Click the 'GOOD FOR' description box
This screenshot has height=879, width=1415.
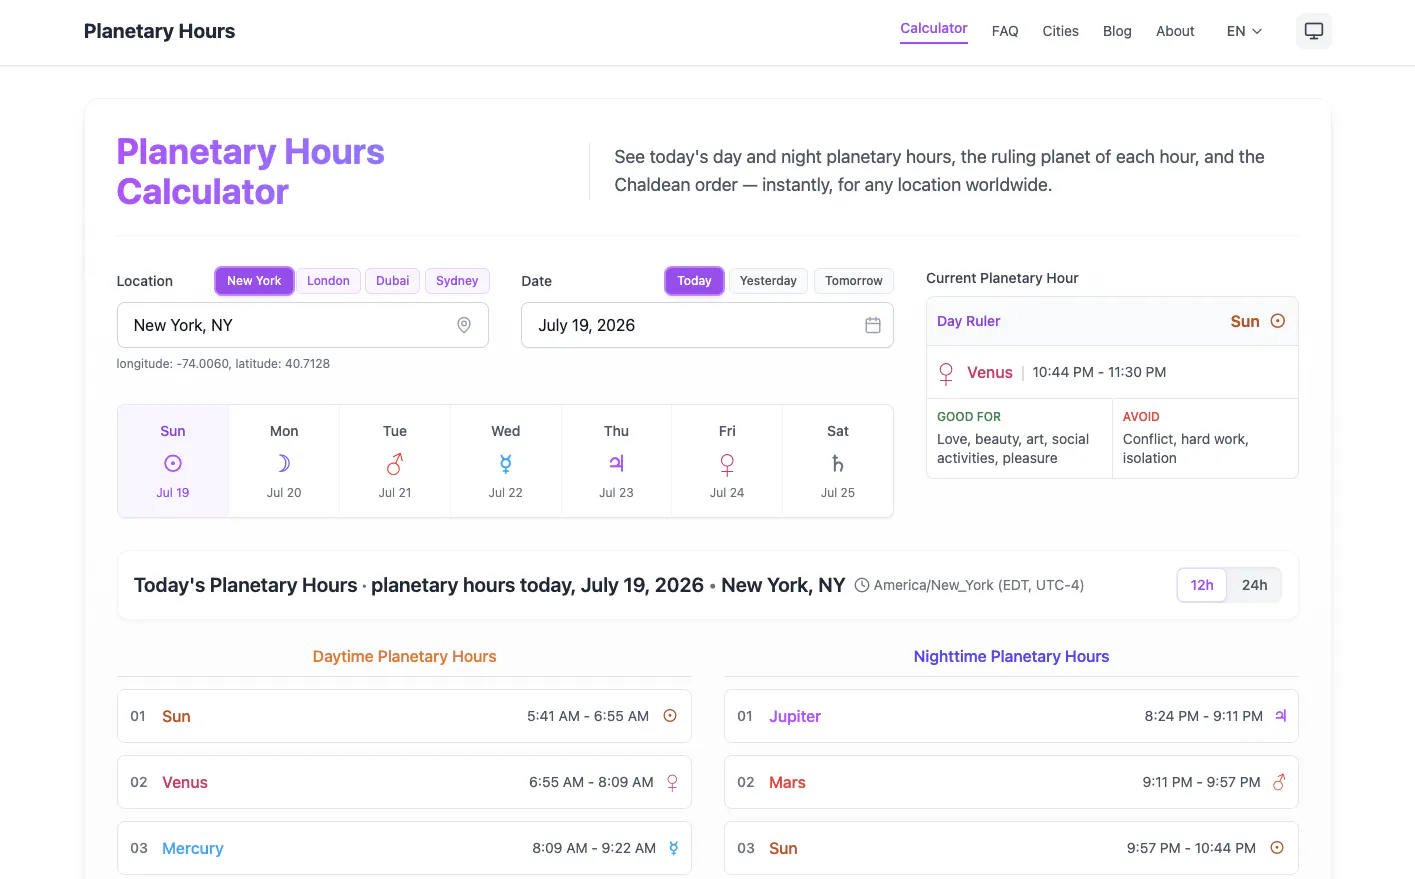[x=1019, y=438]
